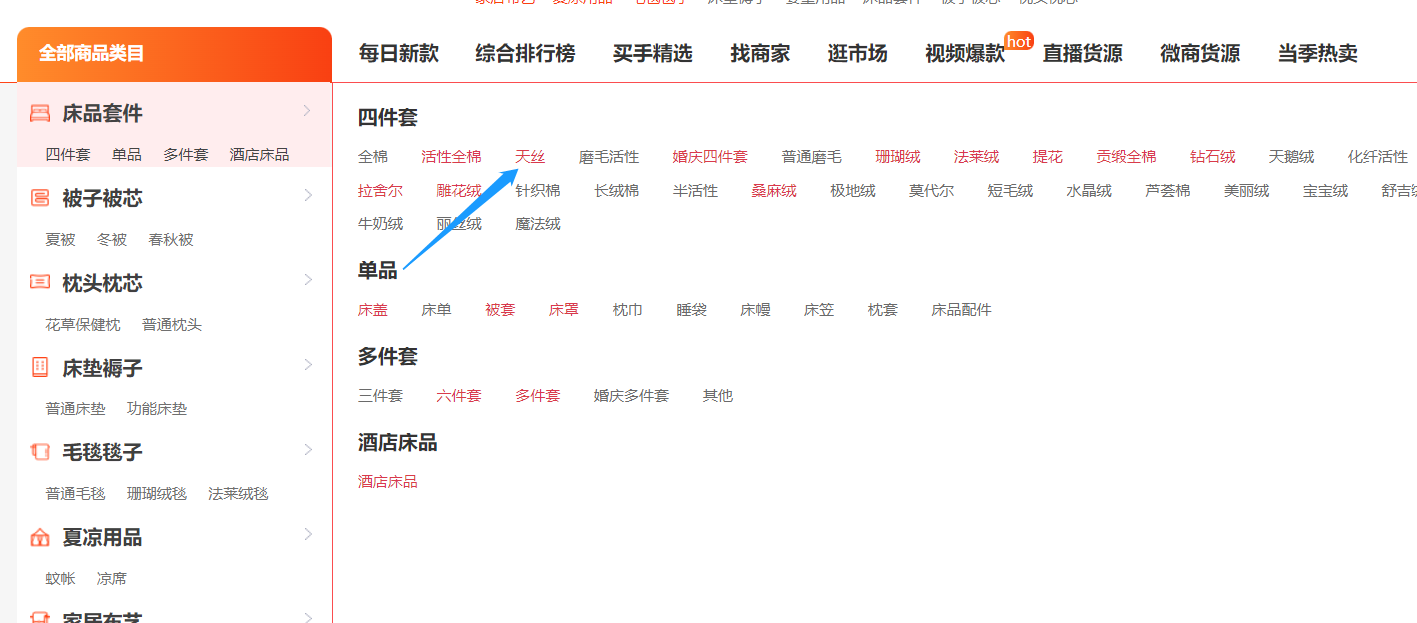Select 凉席 under 夏凉用品
1417x623 pixels.
112,579
